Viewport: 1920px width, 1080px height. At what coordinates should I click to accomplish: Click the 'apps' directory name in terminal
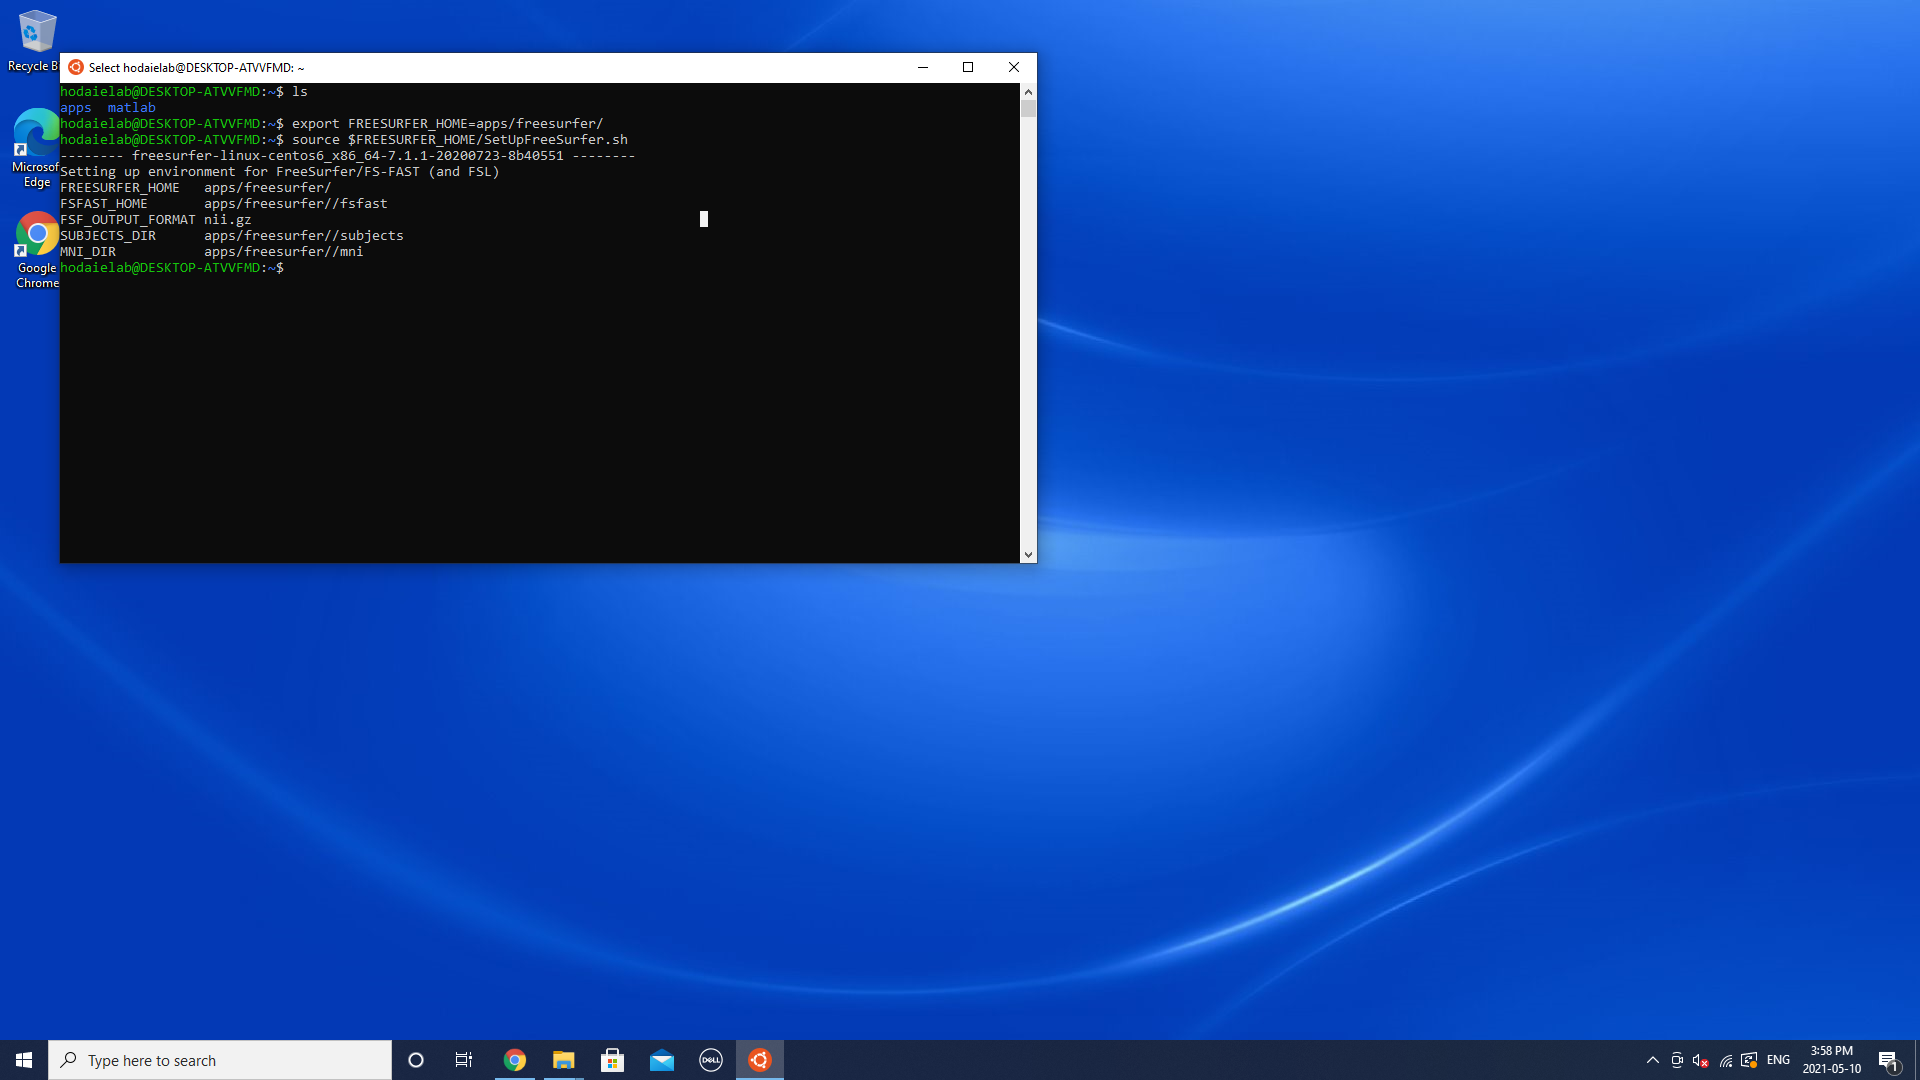(76, 108)
